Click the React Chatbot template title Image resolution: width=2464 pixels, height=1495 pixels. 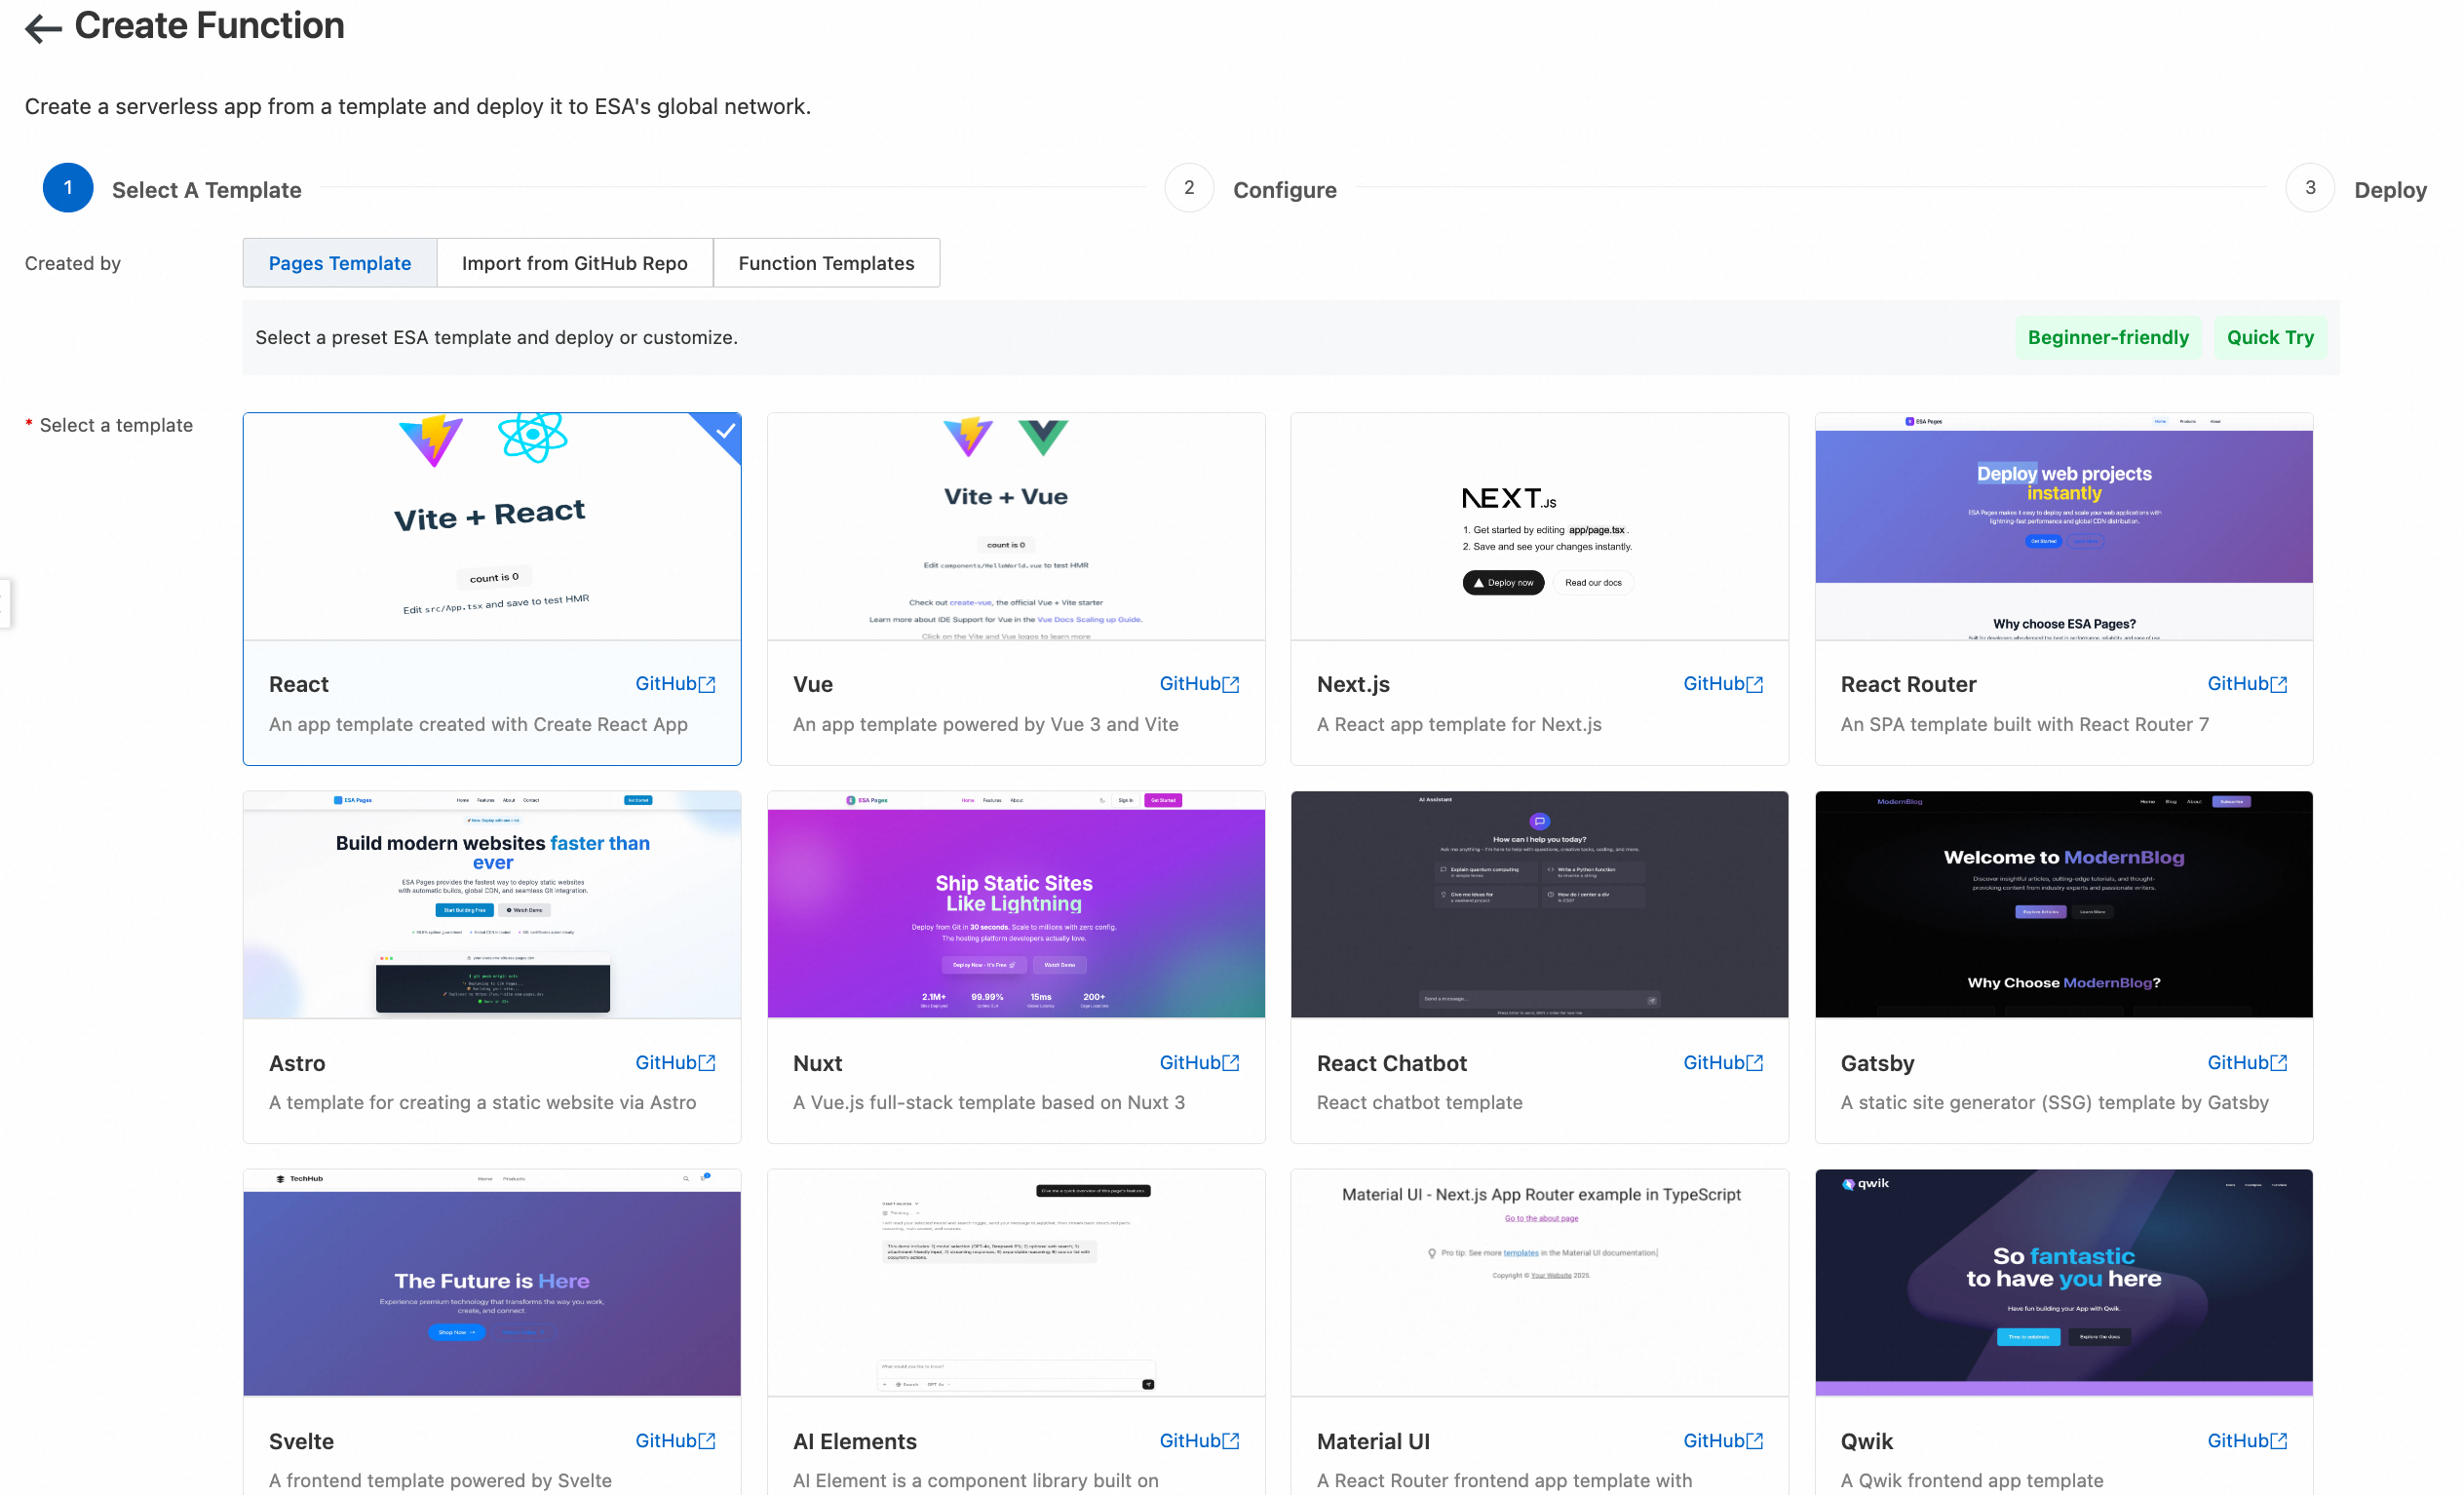tap(1392, 1063)
